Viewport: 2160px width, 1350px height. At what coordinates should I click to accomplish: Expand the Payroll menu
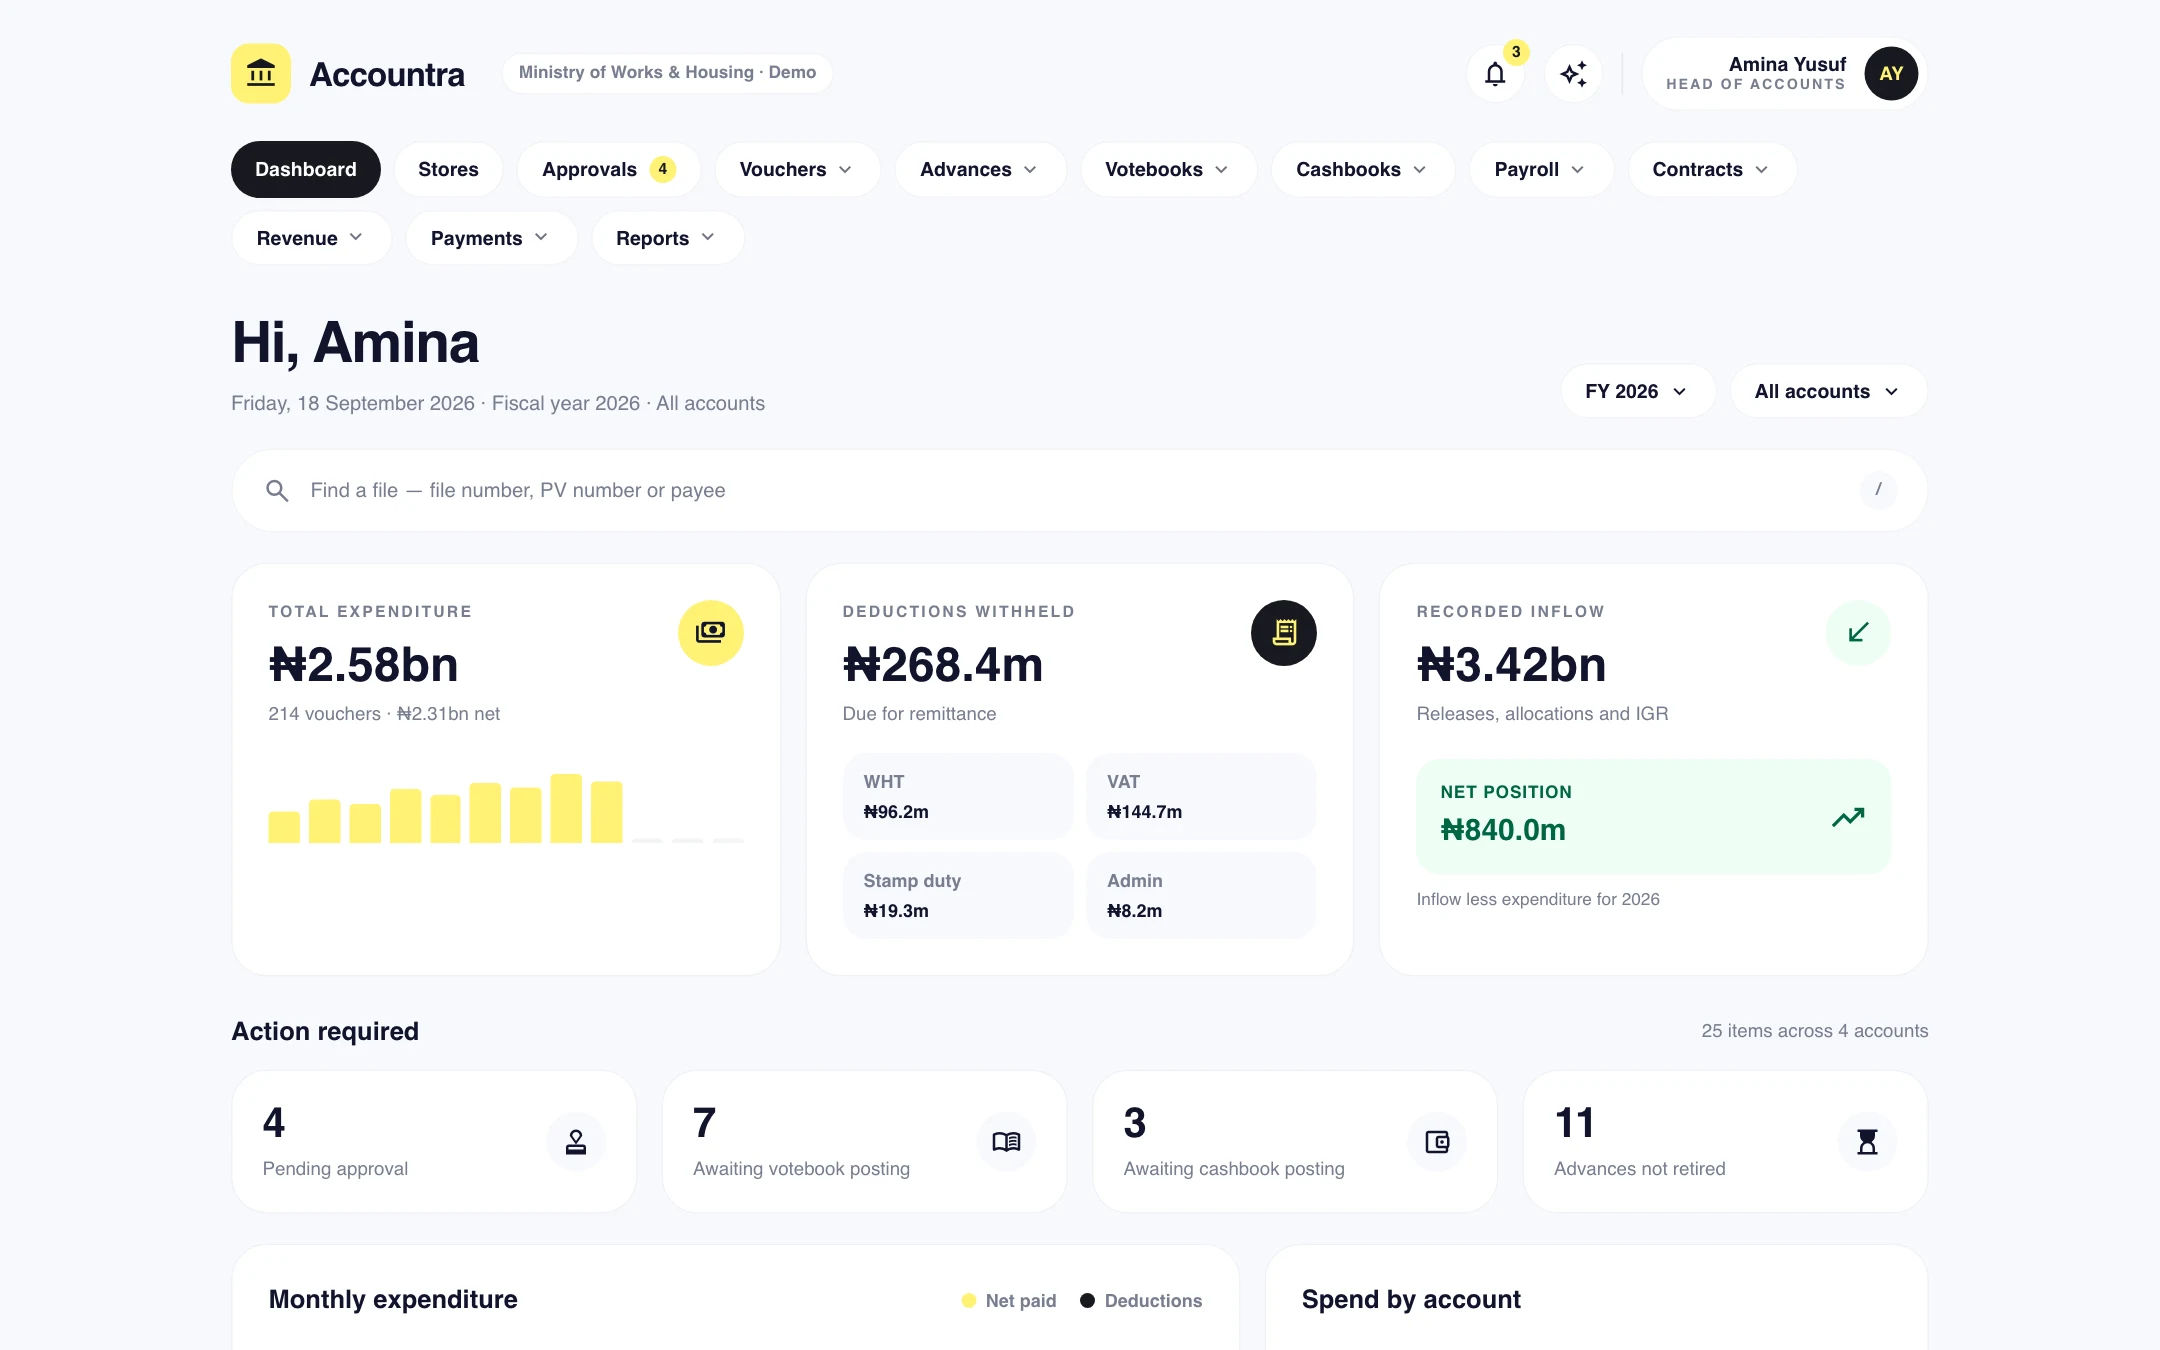(x=1540, y=170)
